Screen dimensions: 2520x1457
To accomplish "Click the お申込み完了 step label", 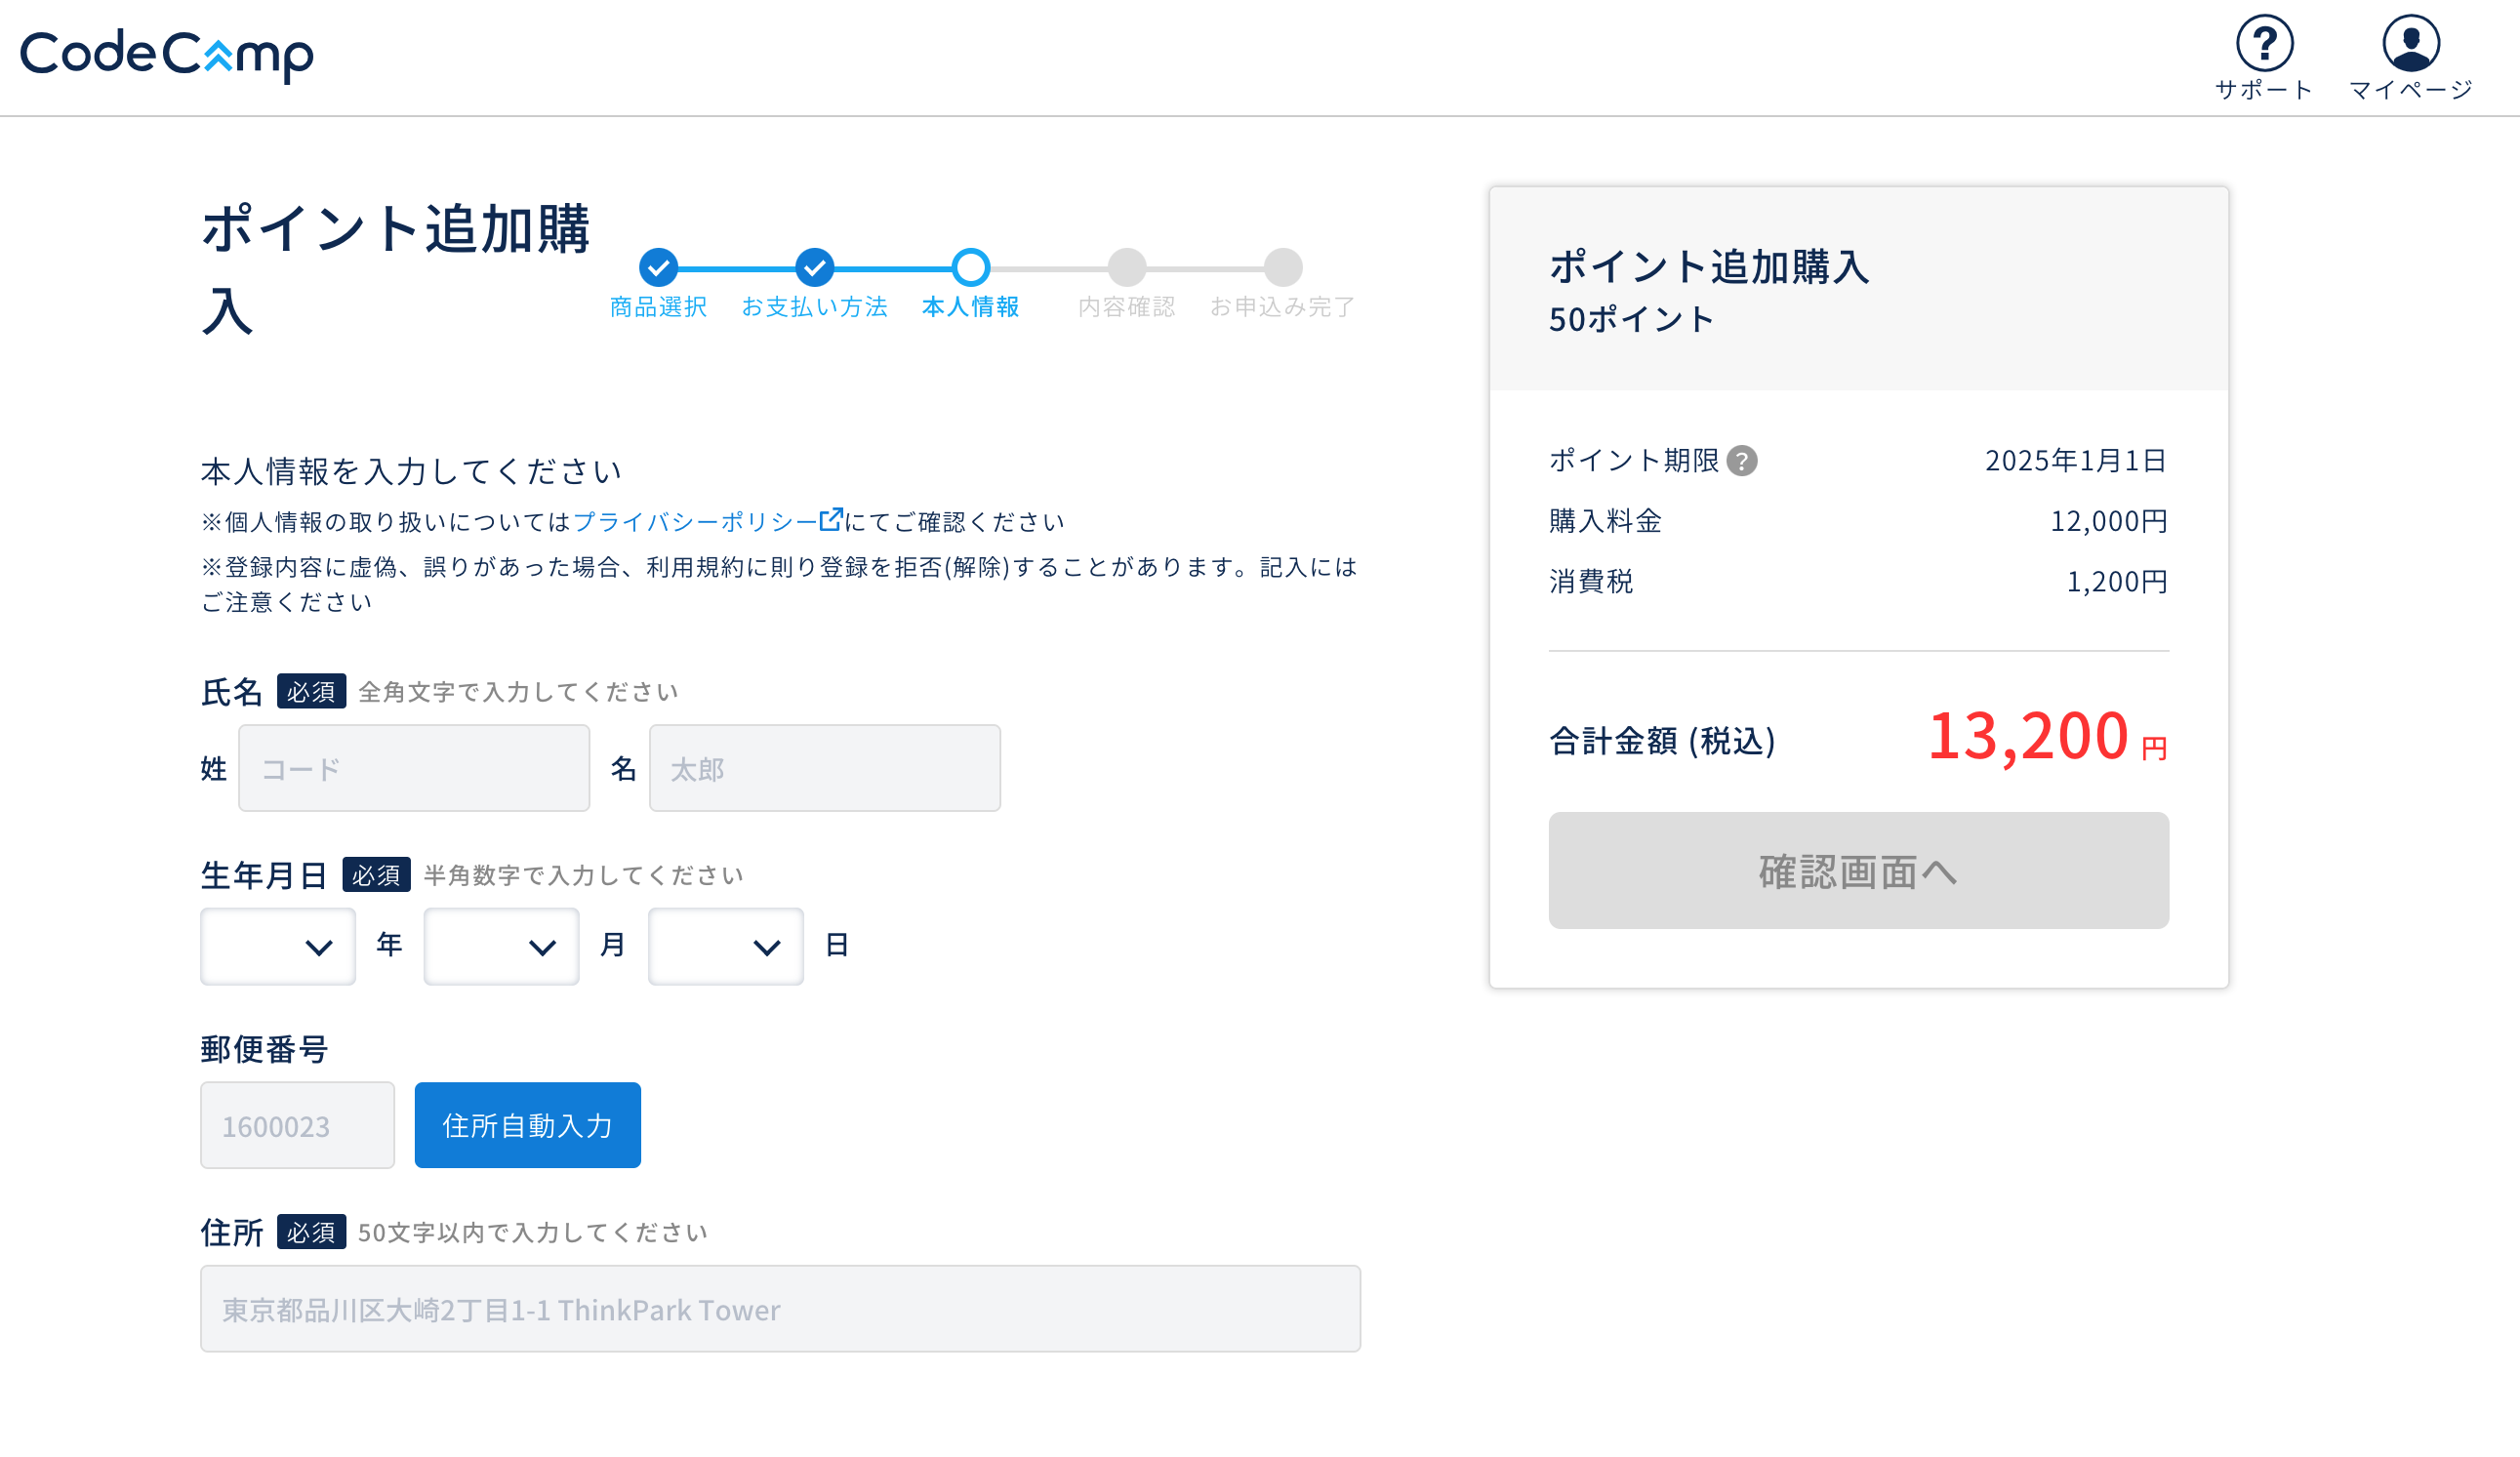I will (x=1282, y=307).
